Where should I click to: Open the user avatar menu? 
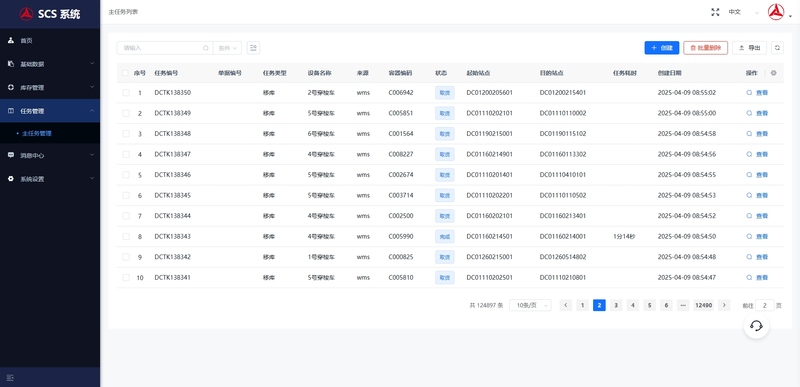tap(776, 12)
